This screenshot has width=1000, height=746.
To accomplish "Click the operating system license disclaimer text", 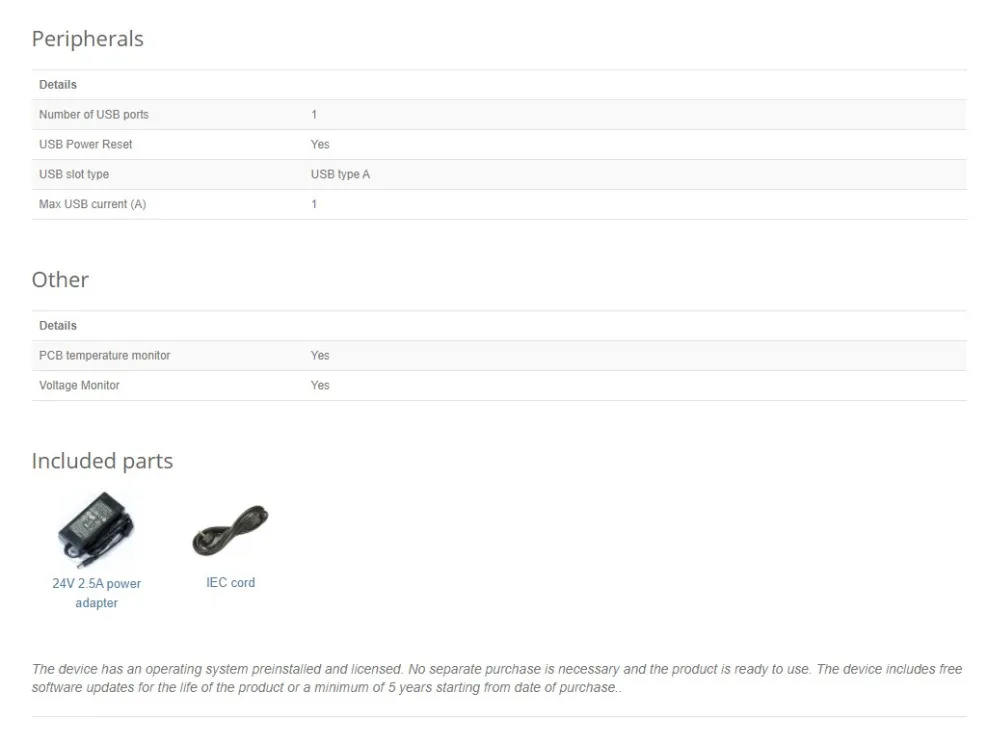I will [497, 678].
